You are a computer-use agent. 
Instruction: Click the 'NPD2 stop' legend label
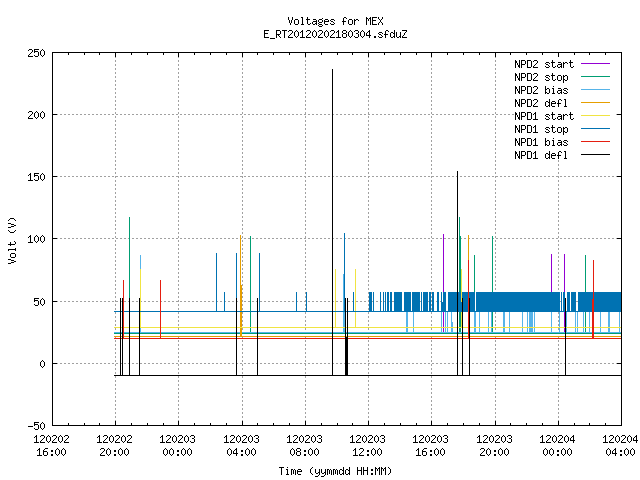(541, 77)
